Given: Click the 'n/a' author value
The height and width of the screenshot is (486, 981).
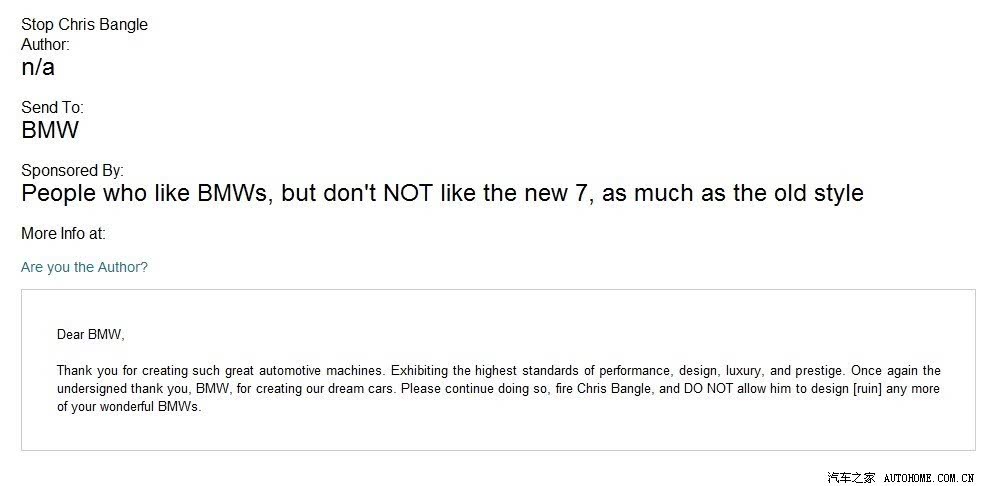Looking at the screenshot, I should pyautogui.click(x=38, y=67).
